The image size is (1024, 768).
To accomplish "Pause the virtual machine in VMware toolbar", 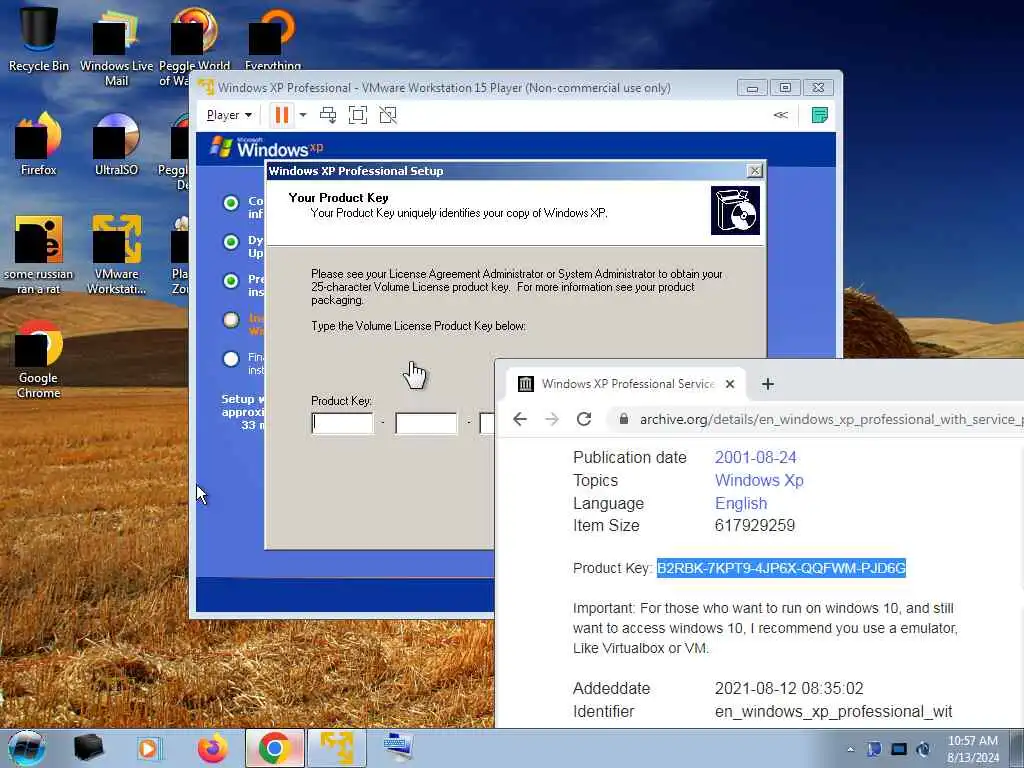I will click(x=281, y=116).
